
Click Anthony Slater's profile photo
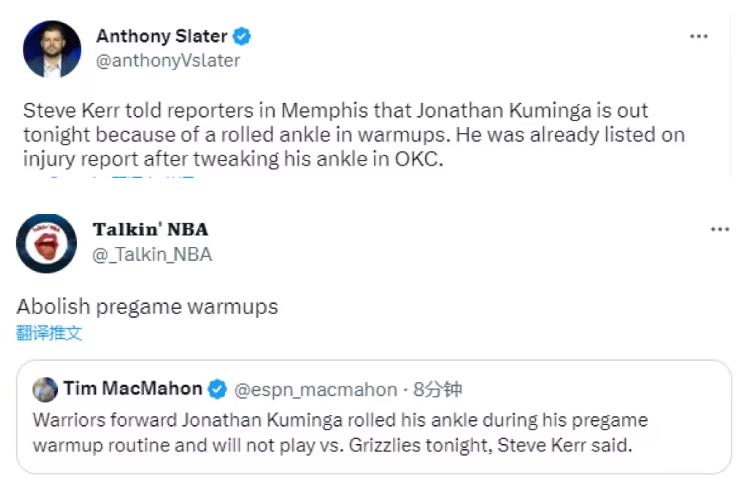click(x=52, y=49)
